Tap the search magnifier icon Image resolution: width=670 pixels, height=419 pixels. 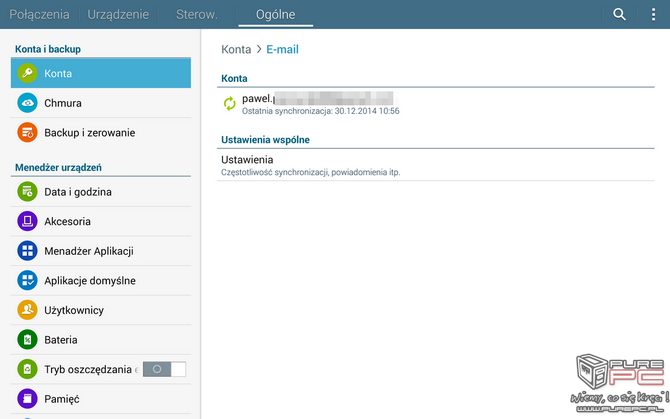(x=620, y=14)
